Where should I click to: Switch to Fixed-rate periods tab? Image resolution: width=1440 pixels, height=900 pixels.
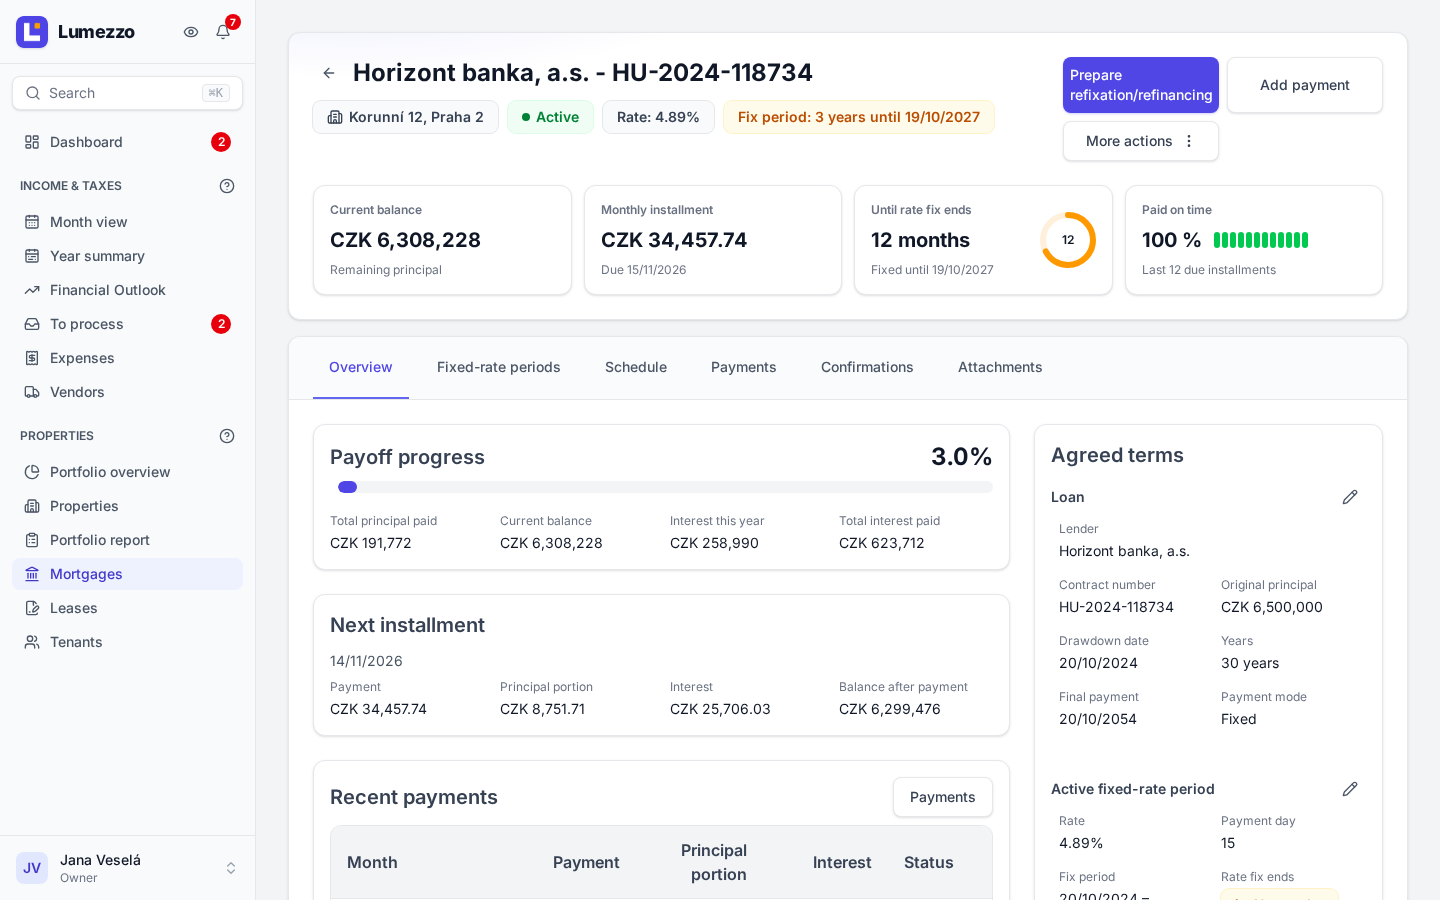coord(499,367)
